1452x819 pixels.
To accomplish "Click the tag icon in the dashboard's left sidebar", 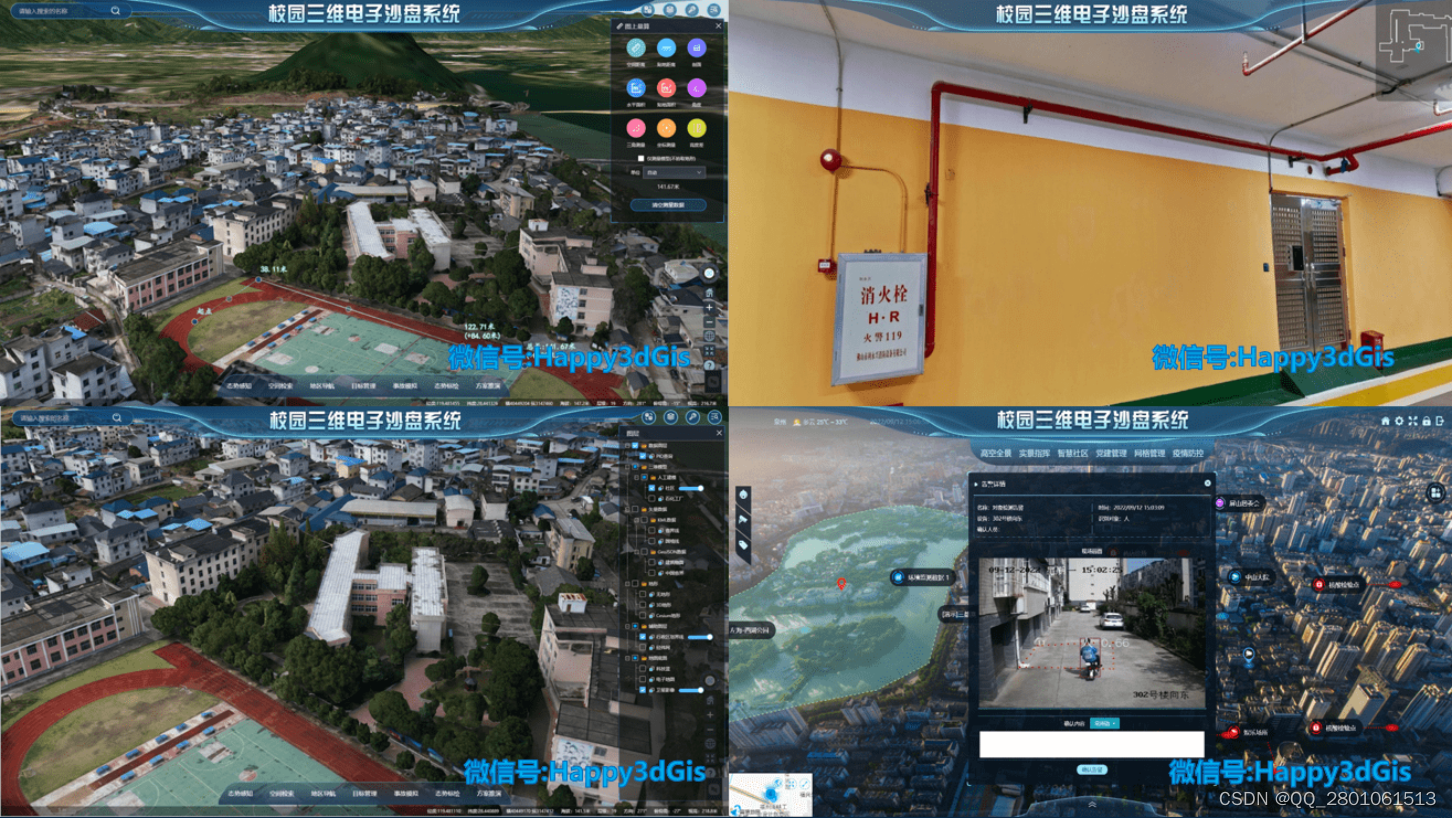I will [x=743, y=544].
